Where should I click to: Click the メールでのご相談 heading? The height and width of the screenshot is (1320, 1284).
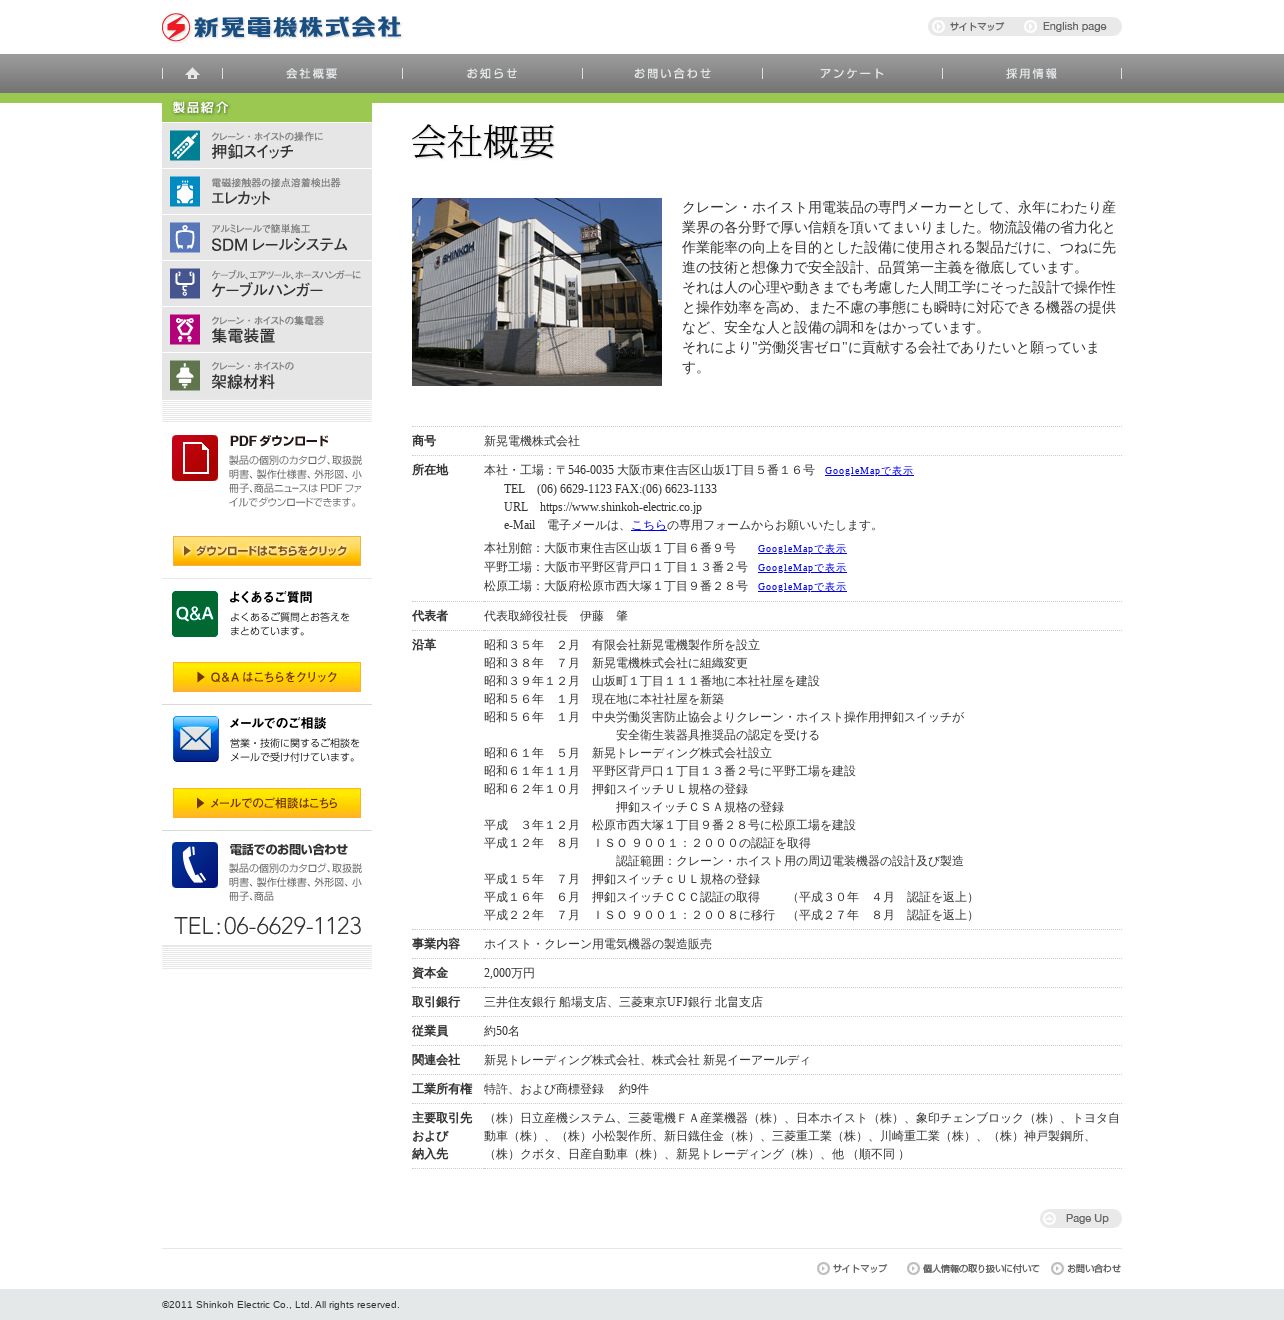tap(277, 723)
